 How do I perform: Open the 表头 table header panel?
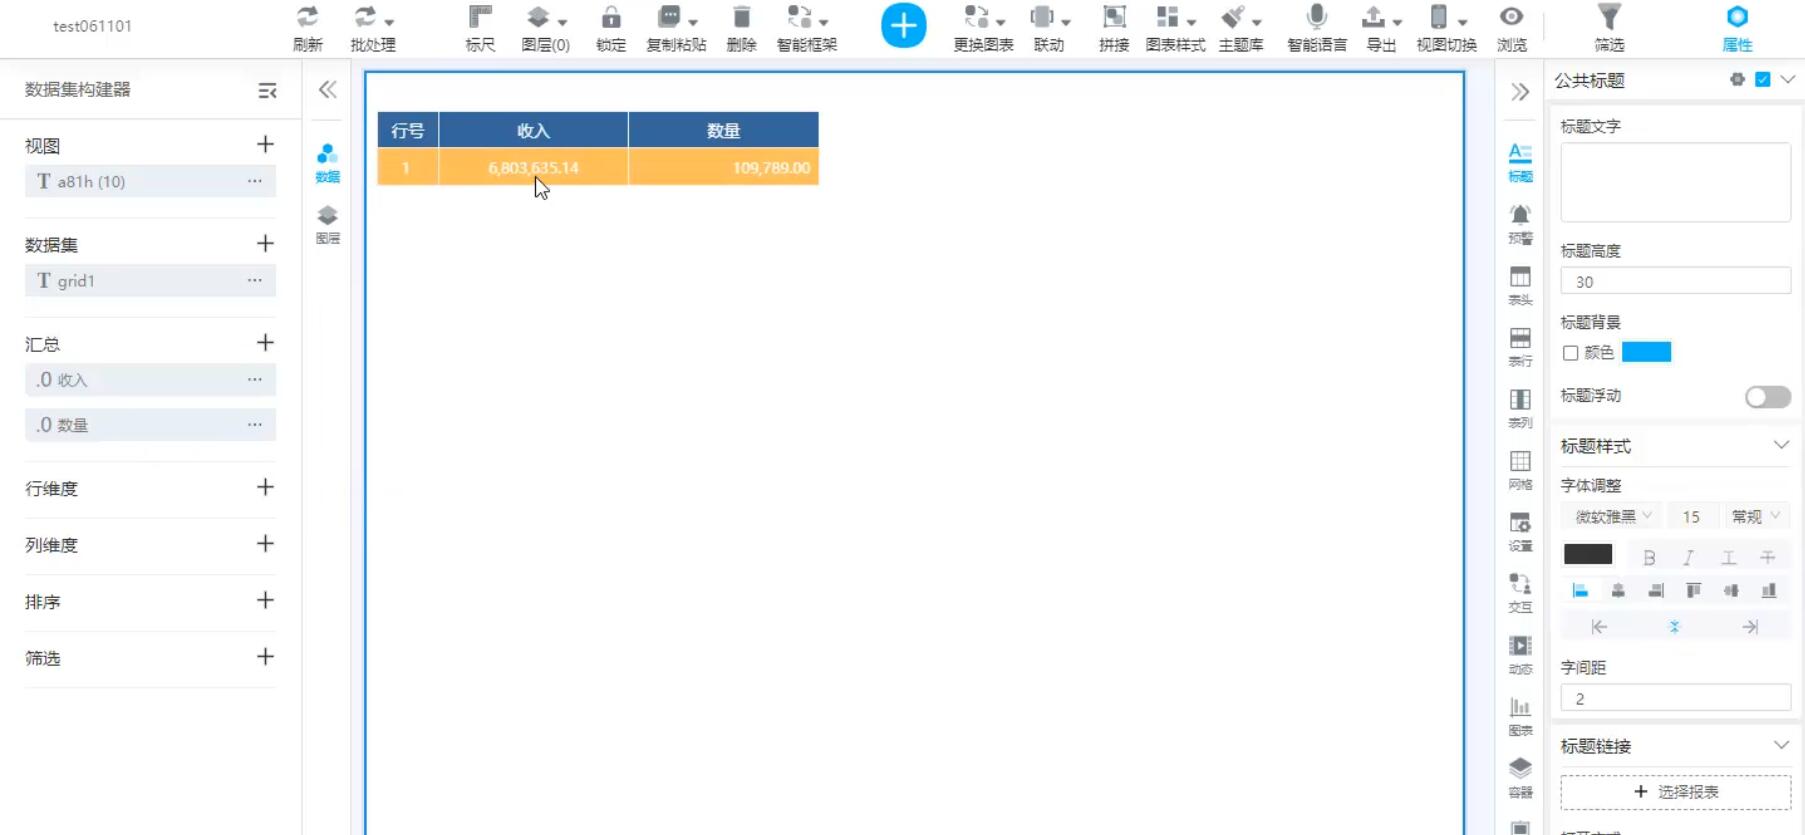click(x=1520, y=286)
